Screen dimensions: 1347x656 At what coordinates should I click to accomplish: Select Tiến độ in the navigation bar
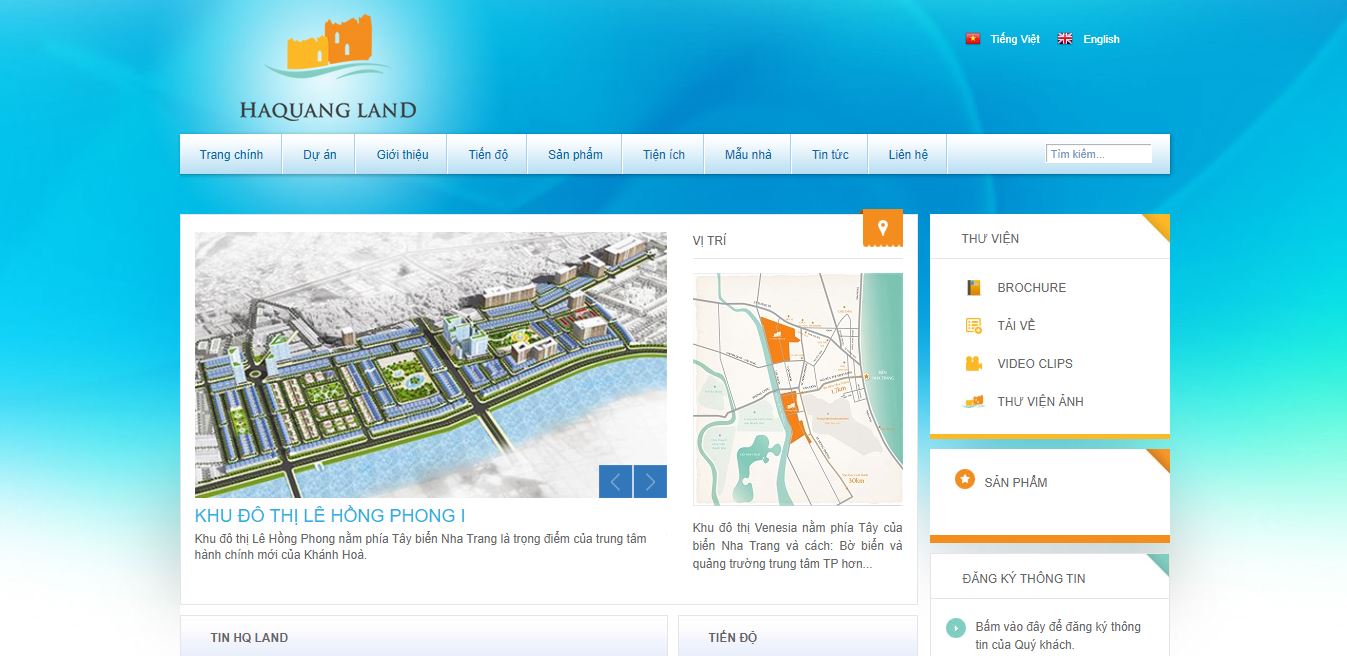[488, 155]
